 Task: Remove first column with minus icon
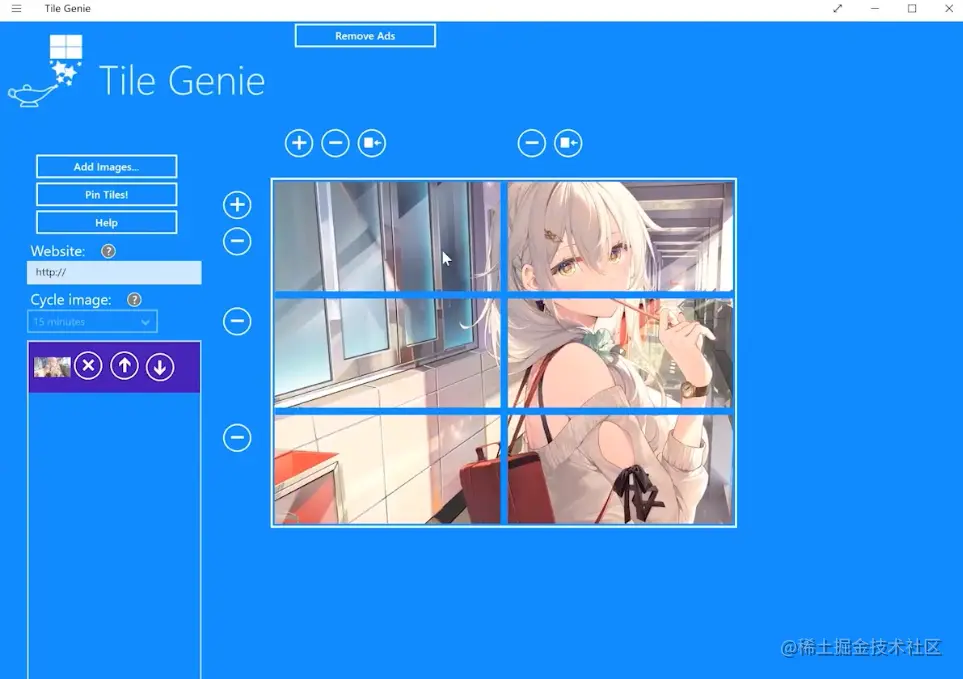click(335, 143)
